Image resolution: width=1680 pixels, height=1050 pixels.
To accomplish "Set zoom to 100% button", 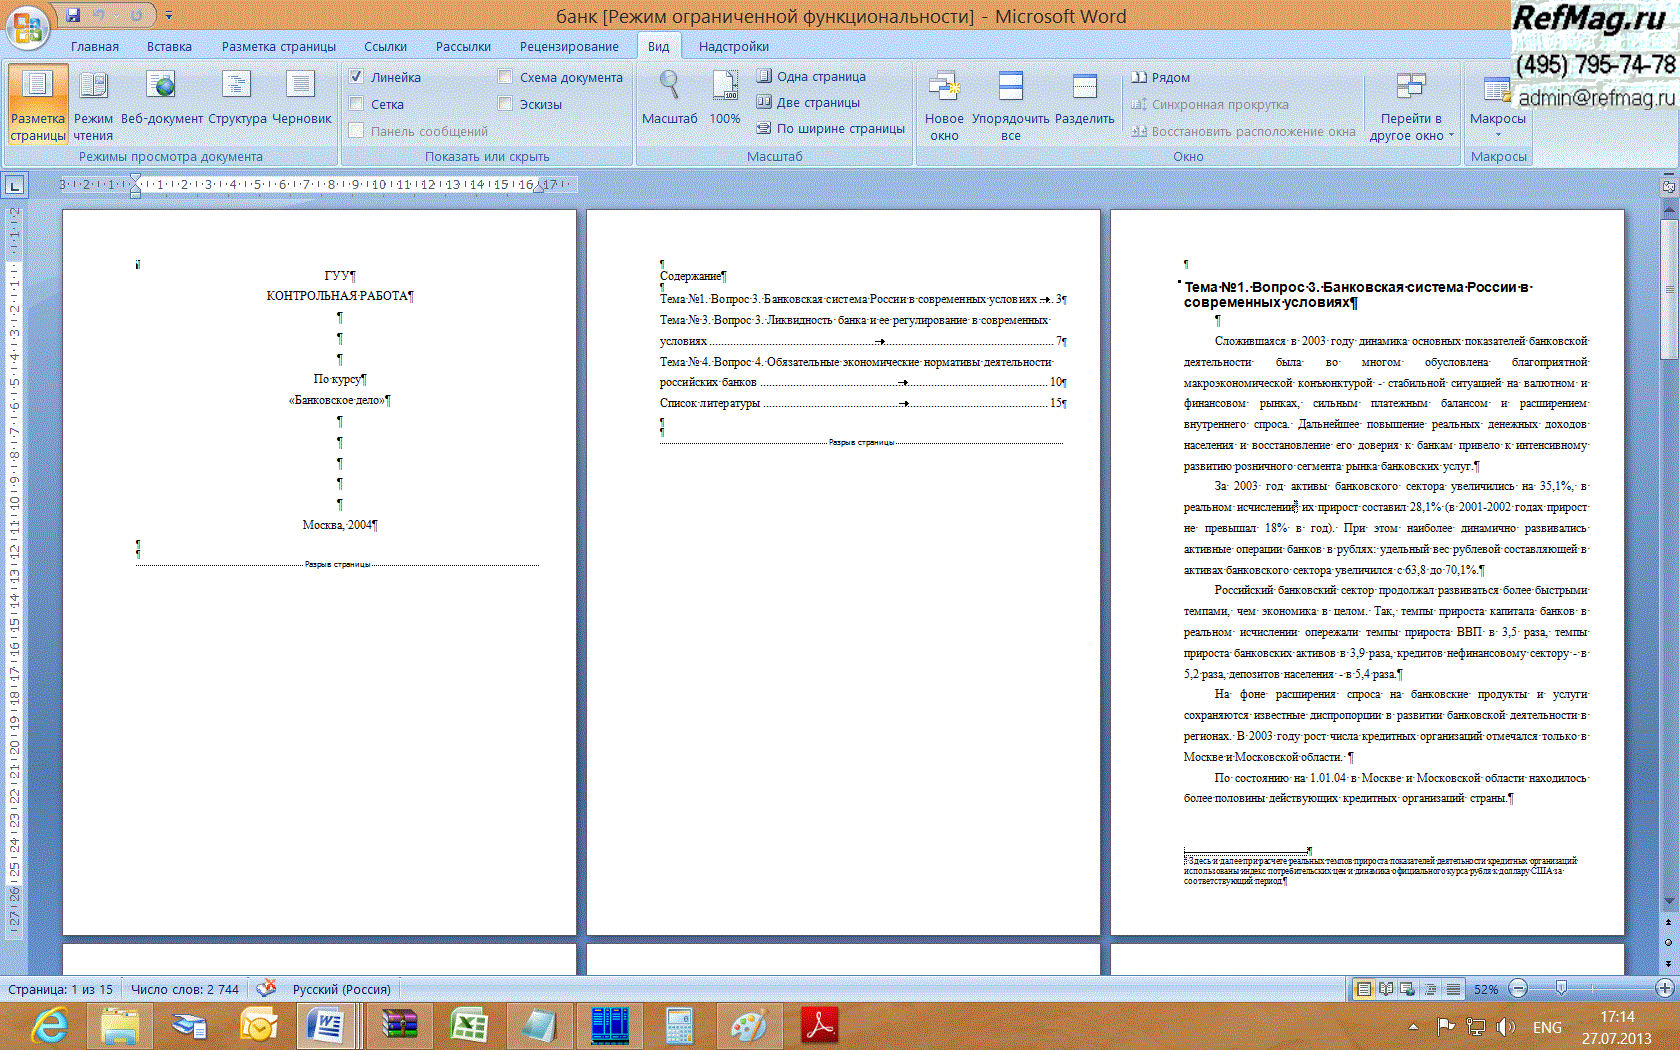I will (x=725, y=100).
